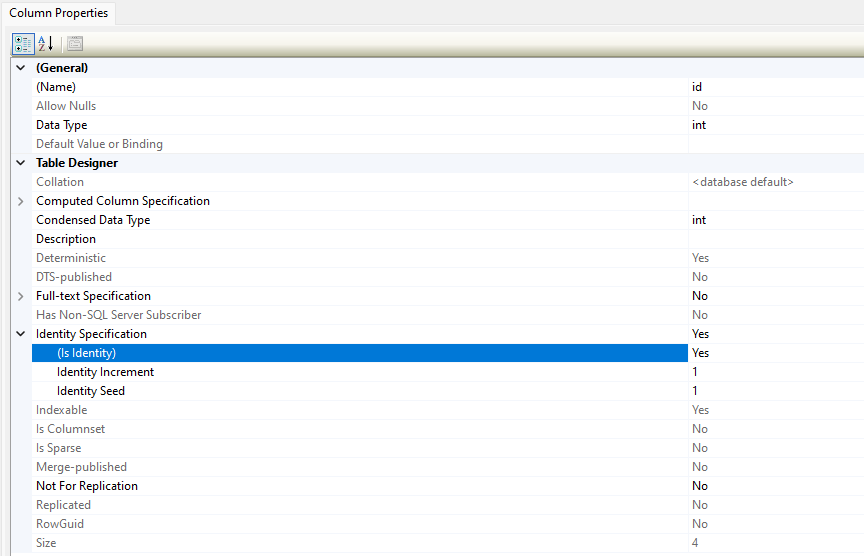Select the Is Columnset property
Screen dimensions: 864x556
coord(360,429)
